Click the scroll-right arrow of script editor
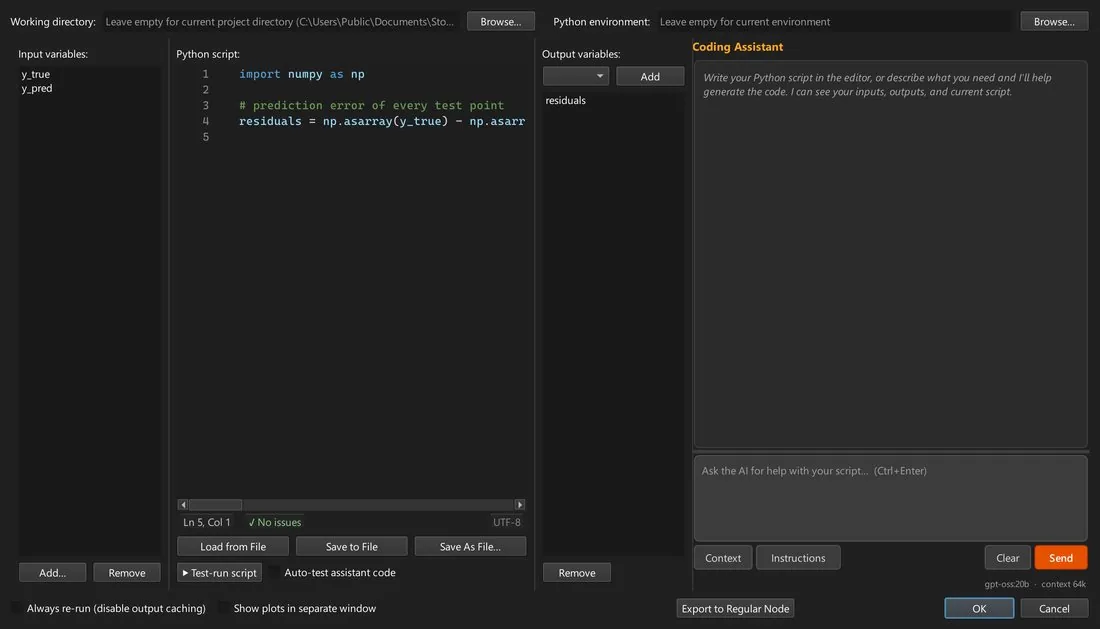1100x629 pixels. pos(520,505)
